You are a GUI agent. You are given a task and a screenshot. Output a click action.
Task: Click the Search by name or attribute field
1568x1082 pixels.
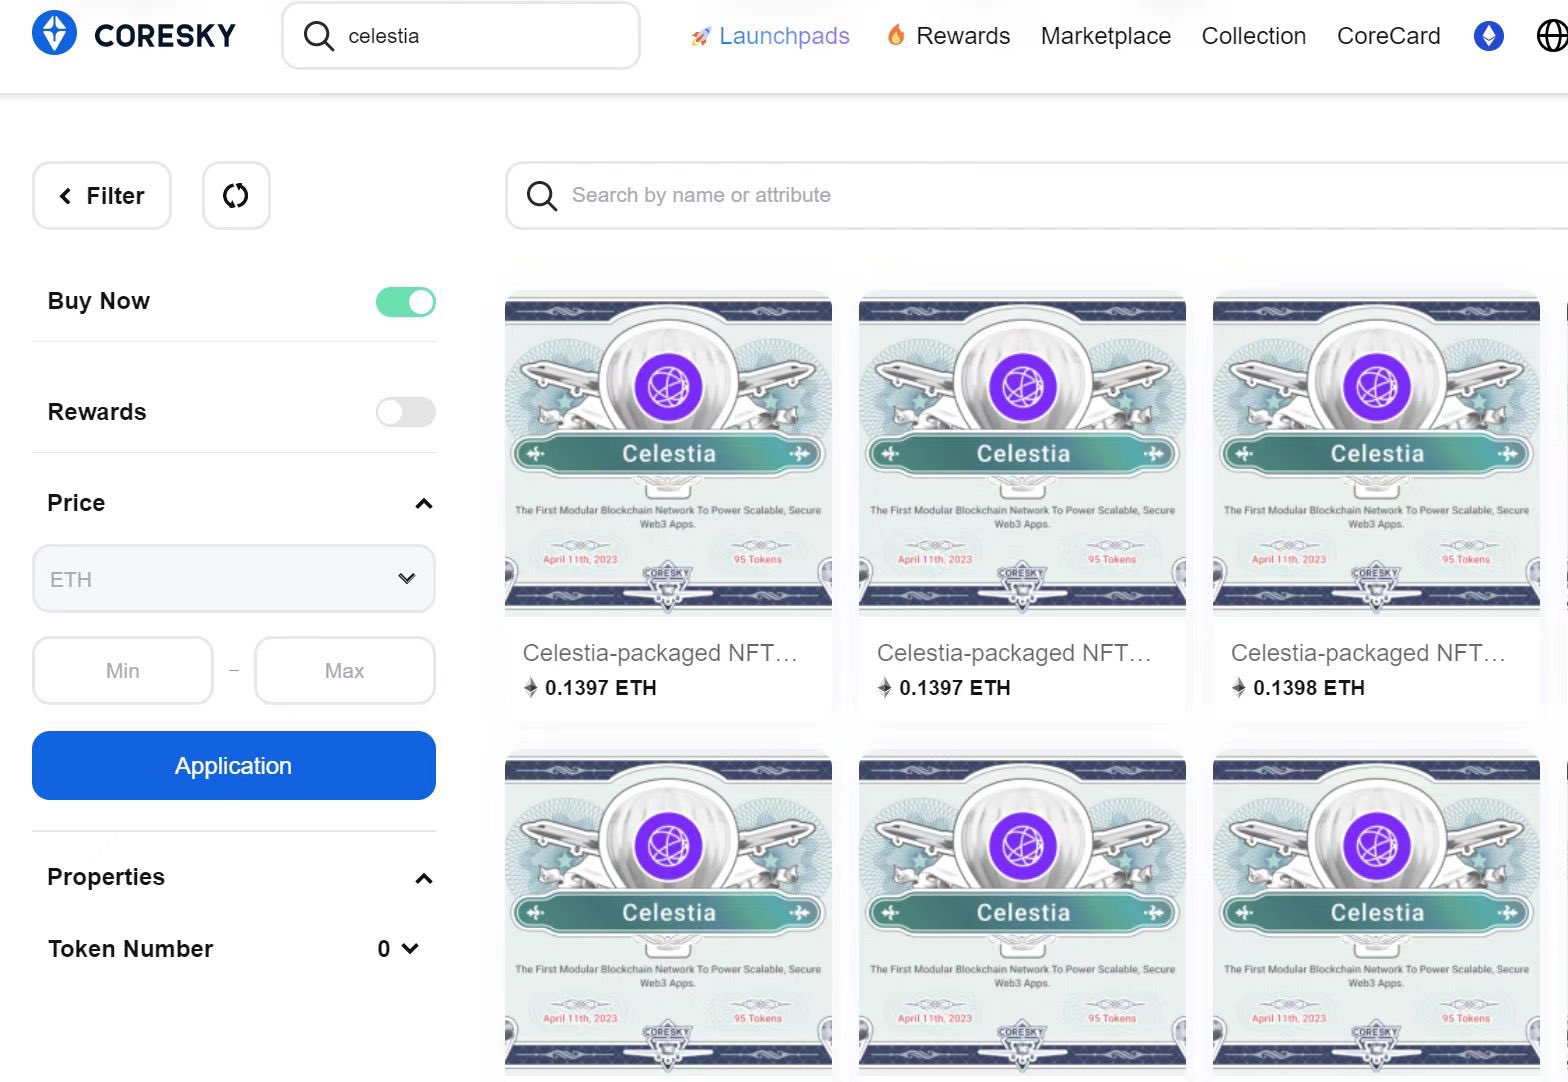coord(1036,195)
